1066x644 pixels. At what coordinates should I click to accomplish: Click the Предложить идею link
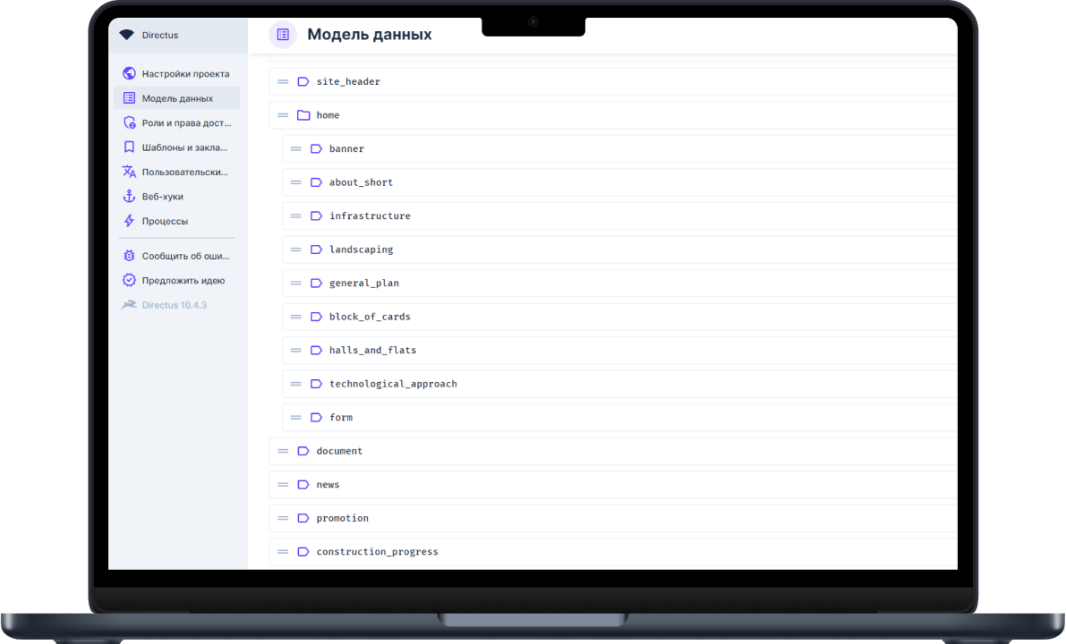coord(177,280)
